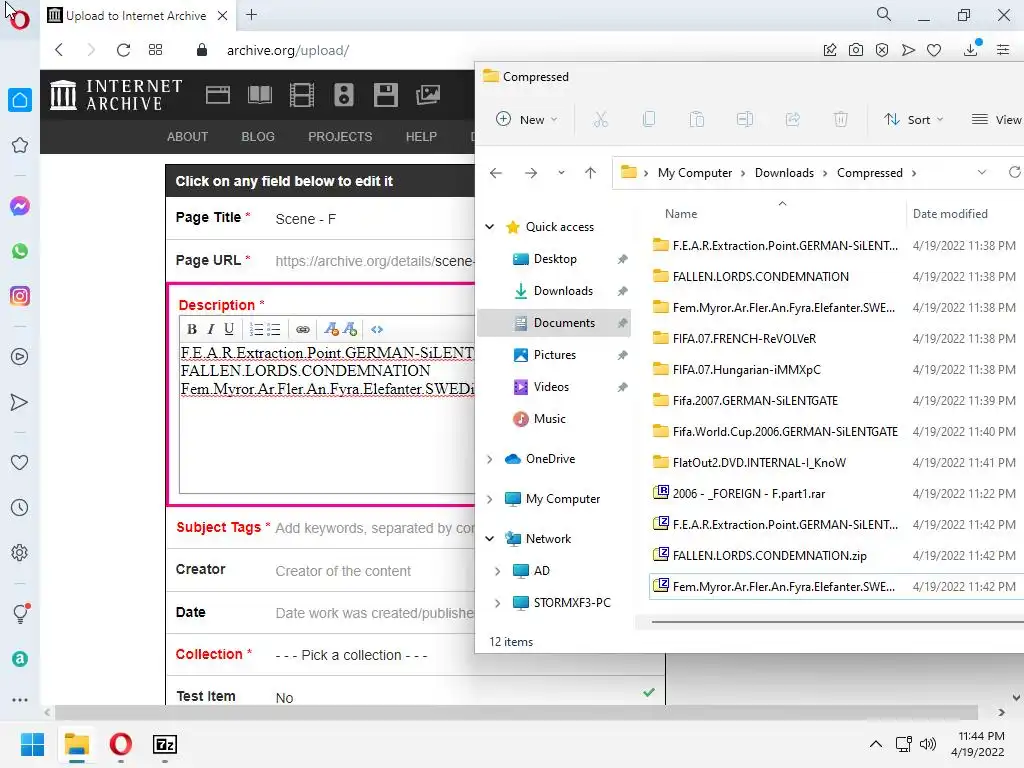Viewport: 1024px width, 768px height.
Task: Apply italic in description editor
Action: click(x=210, y=329)
